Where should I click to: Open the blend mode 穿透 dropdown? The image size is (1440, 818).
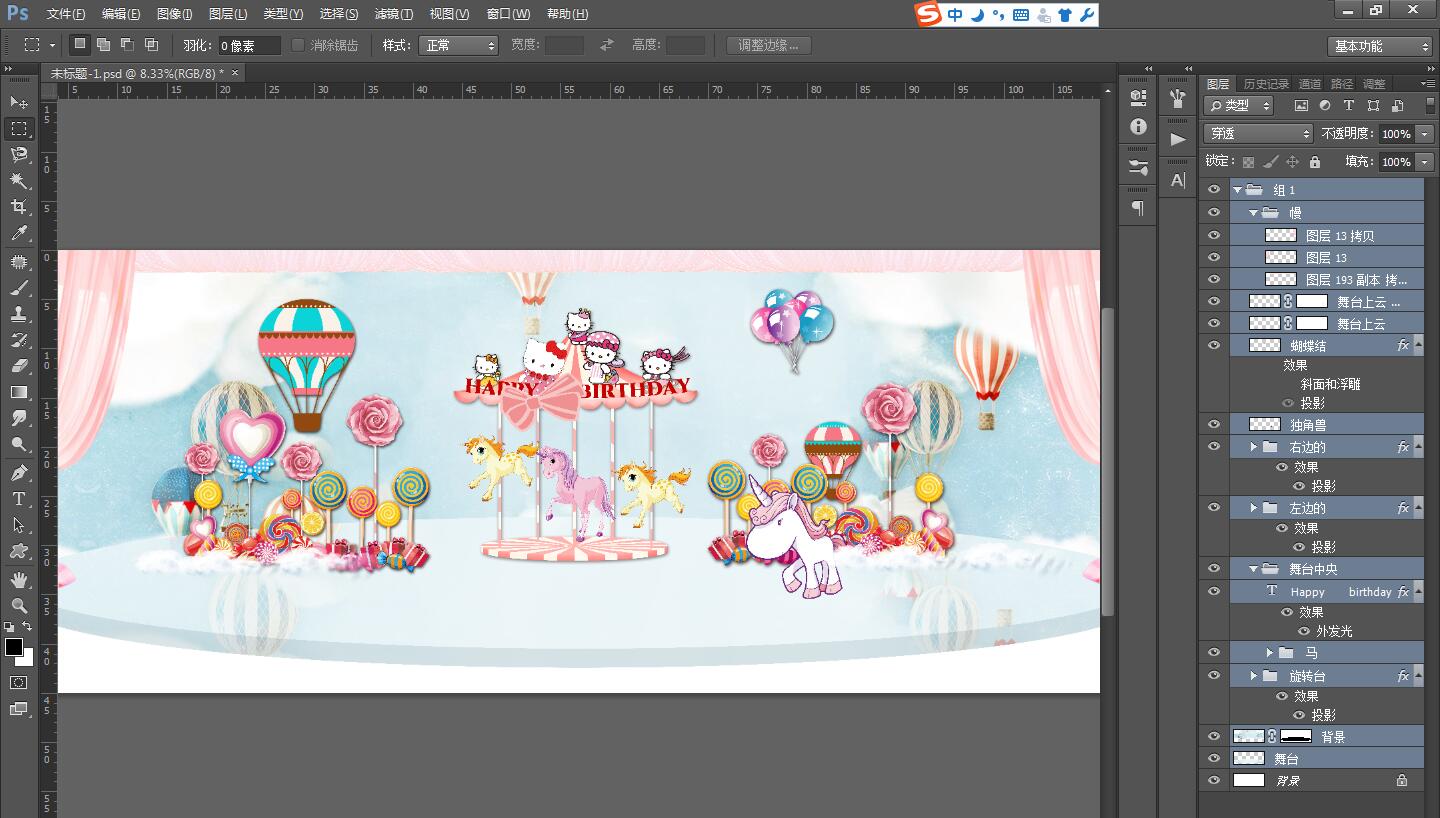tap(1258, 133)
